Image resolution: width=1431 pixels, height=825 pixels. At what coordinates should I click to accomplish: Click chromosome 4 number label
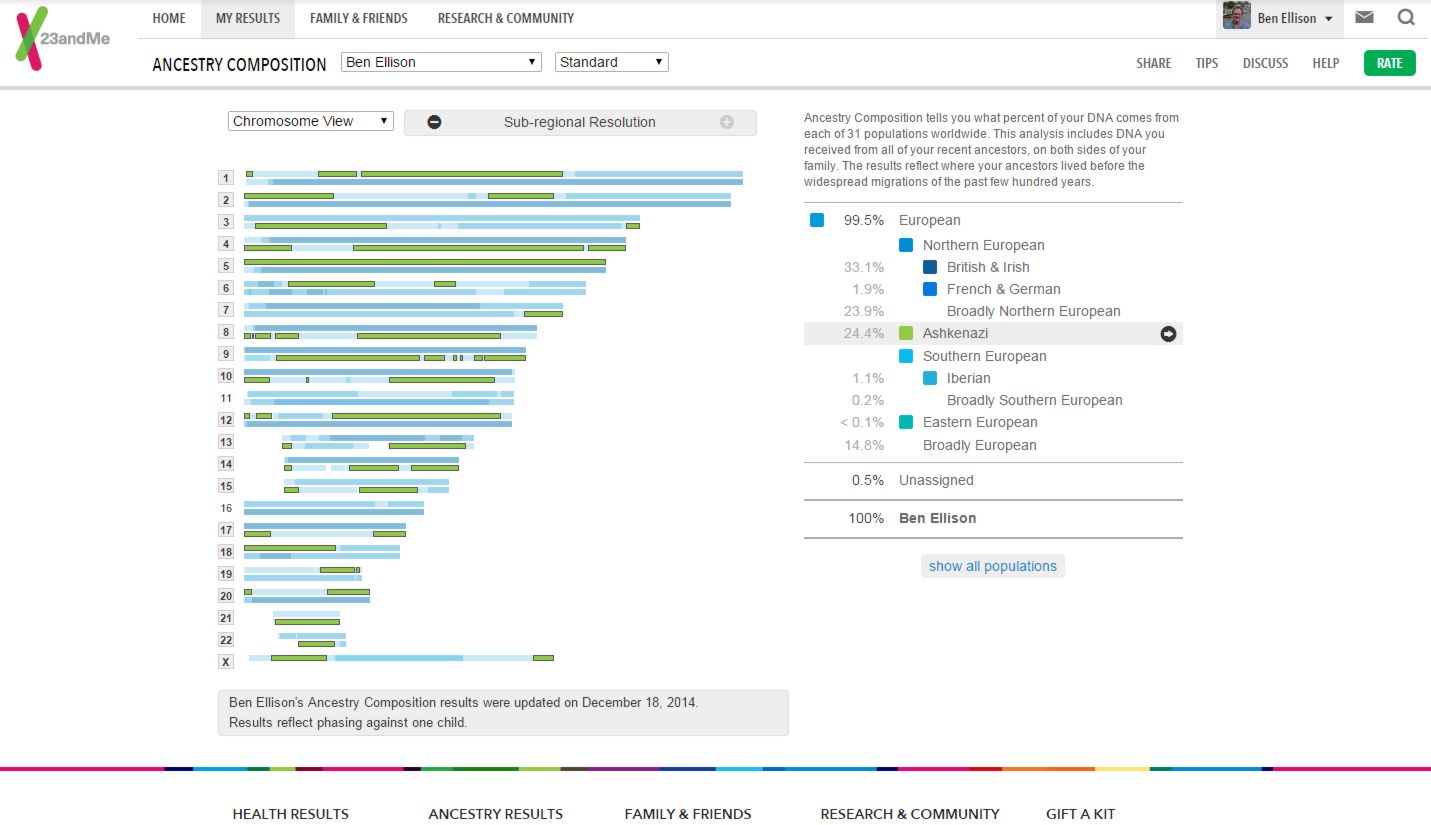point(226,244)
